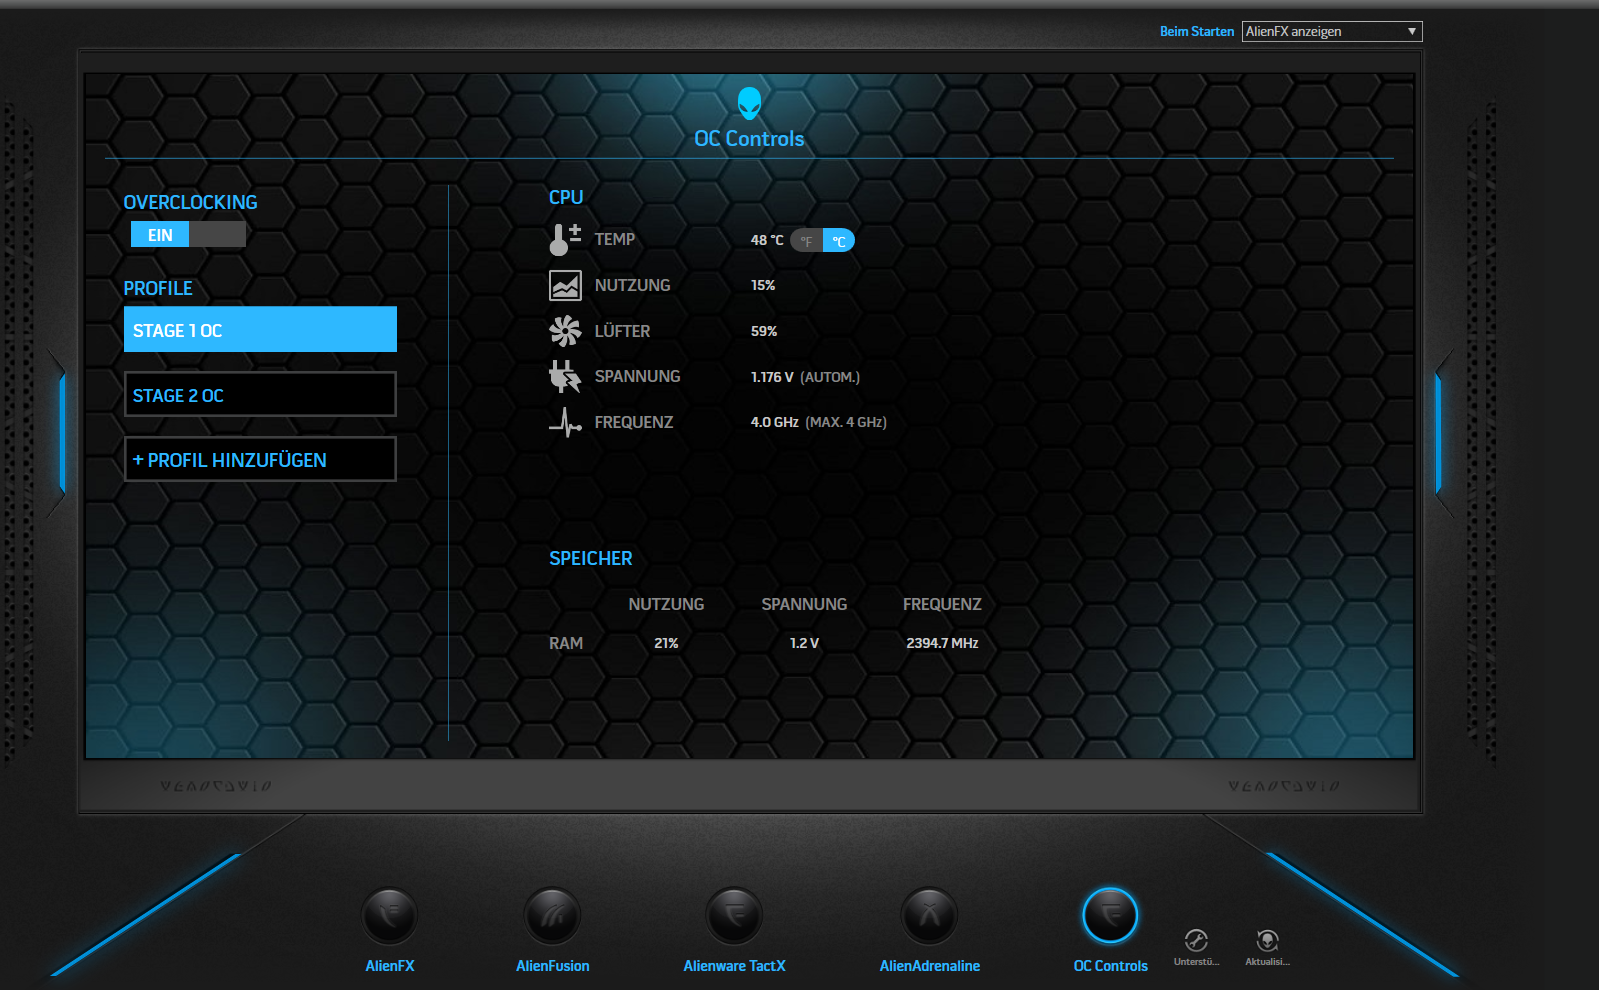Screen dimensions: 1599x990
Task: Select the OC Controls module icon
Action: pos(1110,915)
